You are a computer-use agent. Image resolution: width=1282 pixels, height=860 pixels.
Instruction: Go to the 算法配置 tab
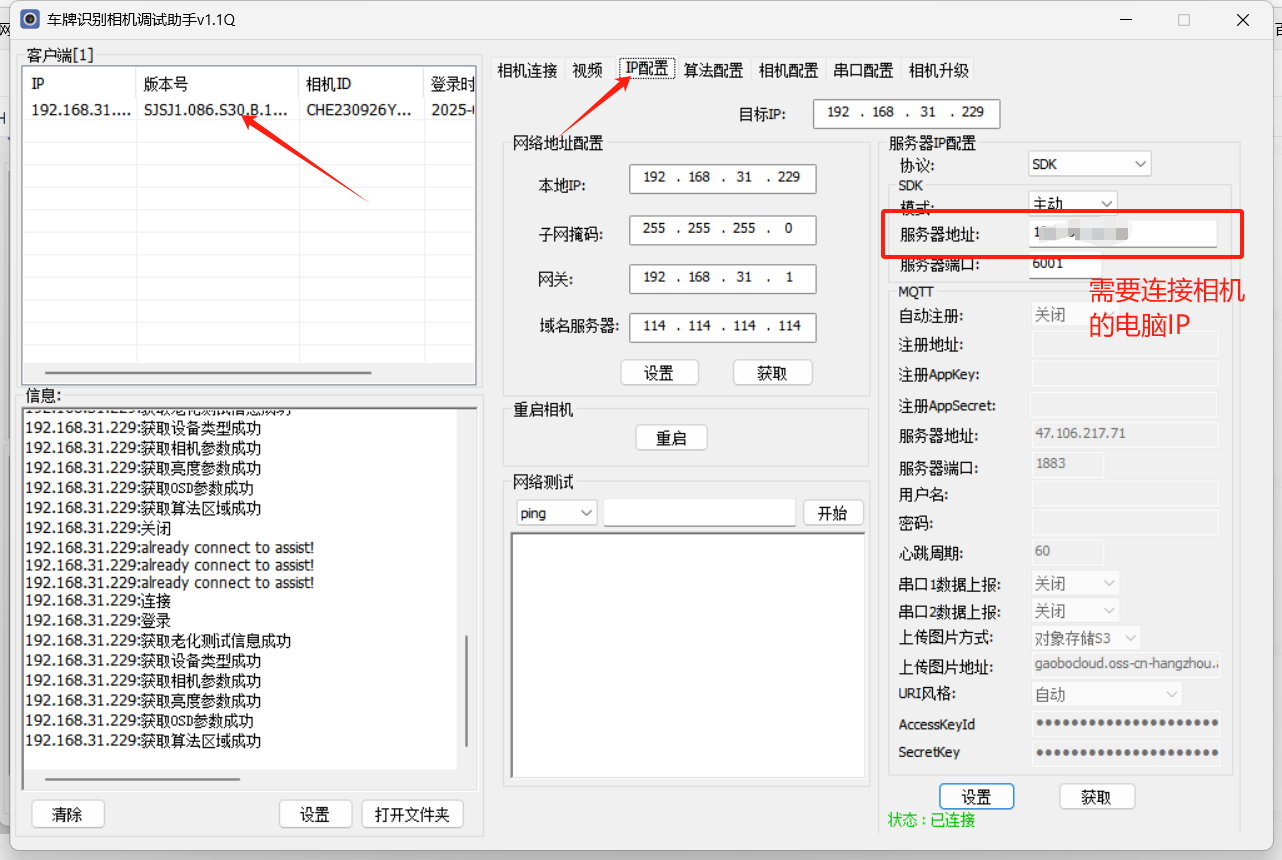coord(713,70)
